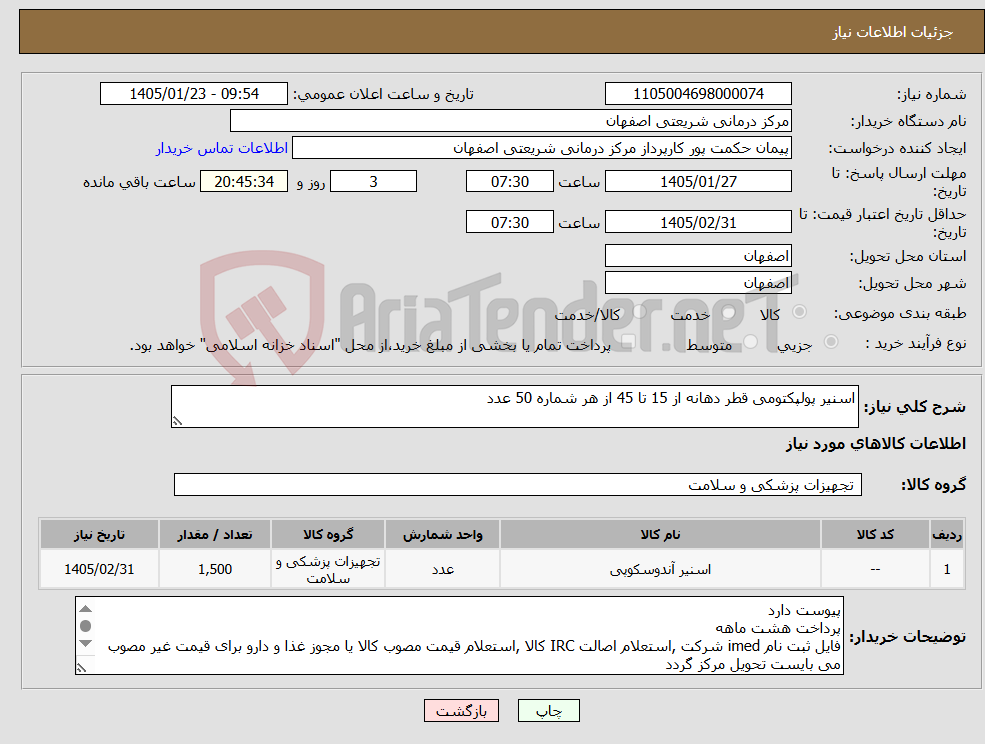Click scroll-down arrow in buyer notes box
Image resolution: width=985 pixels, height=744 pixels.
click(86, 643)
